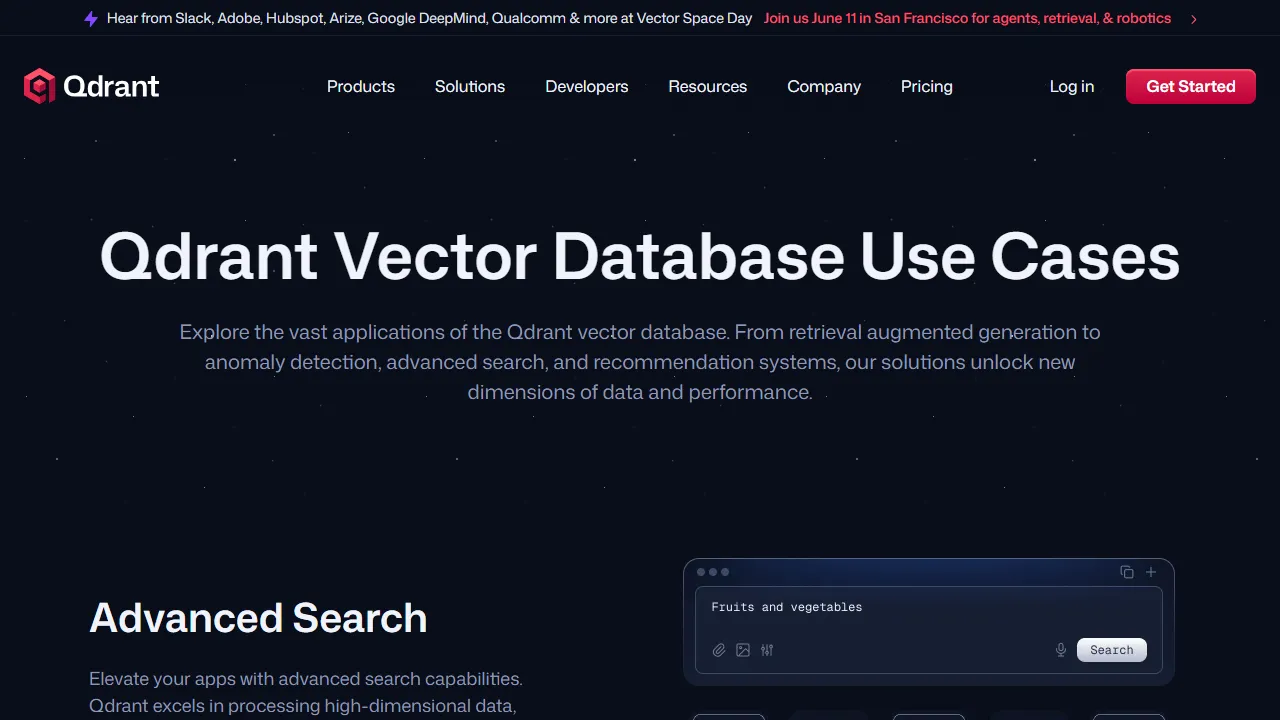Viewport: 1280px width, 720px height.
Task: Click the copy icon in the demo window
Action: point(1127,572)
